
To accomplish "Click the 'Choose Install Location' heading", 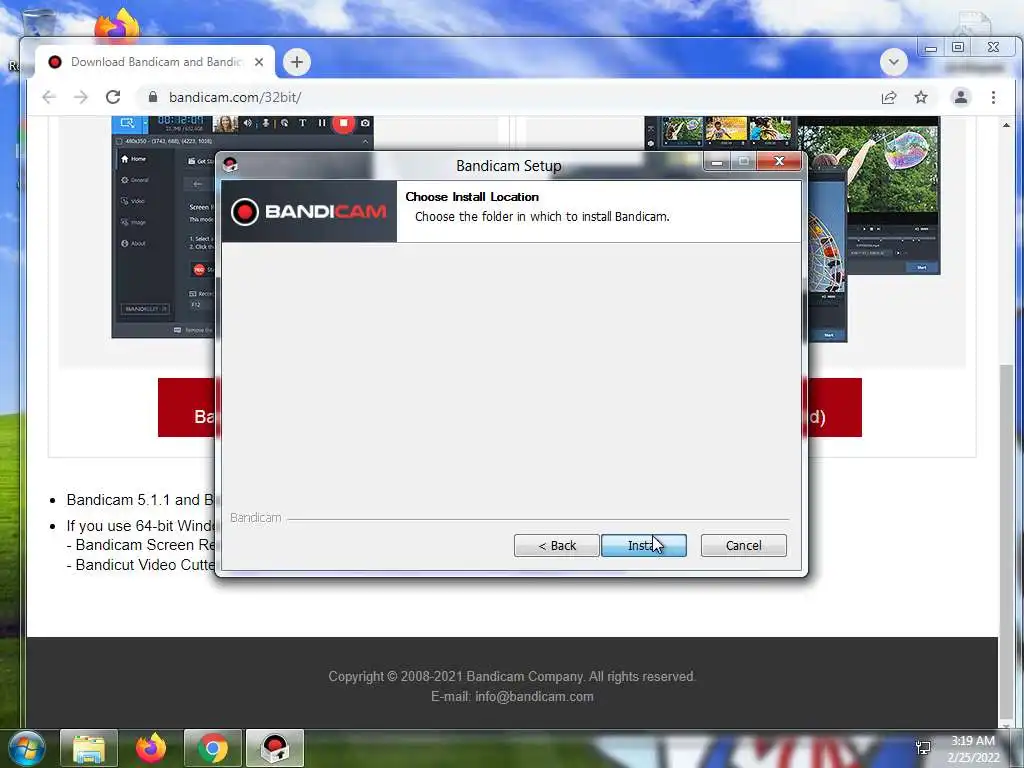I will 472,197.
